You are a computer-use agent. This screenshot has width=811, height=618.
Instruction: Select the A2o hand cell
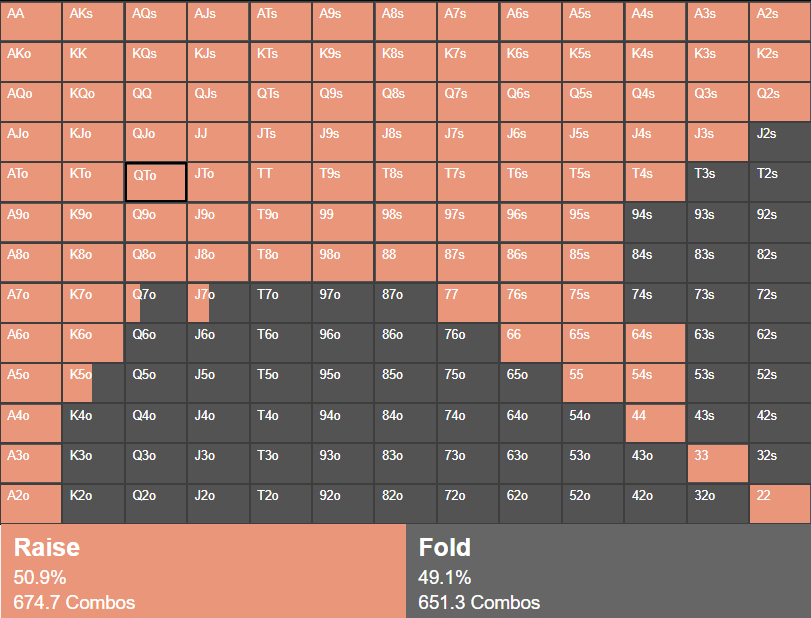click(31, 503)
